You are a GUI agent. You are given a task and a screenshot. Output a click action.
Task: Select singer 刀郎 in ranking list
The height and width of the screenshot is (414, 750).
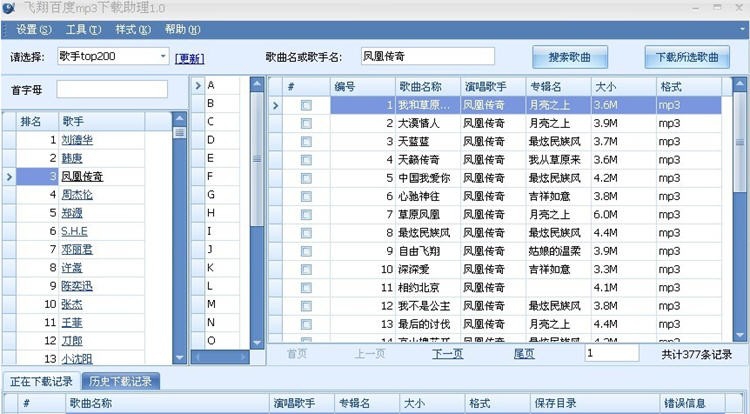click(72, 341)
